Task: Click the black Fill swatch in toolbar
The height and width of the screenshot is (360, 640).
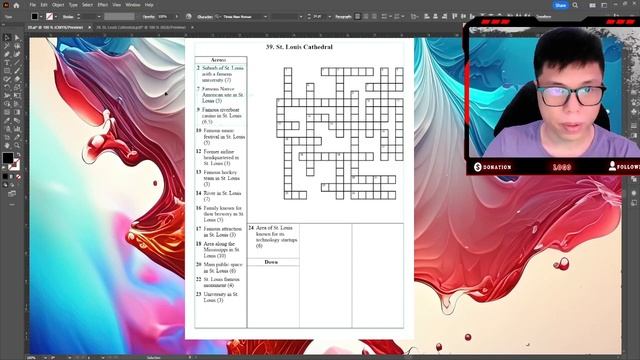Action: (x=8, y=158)
